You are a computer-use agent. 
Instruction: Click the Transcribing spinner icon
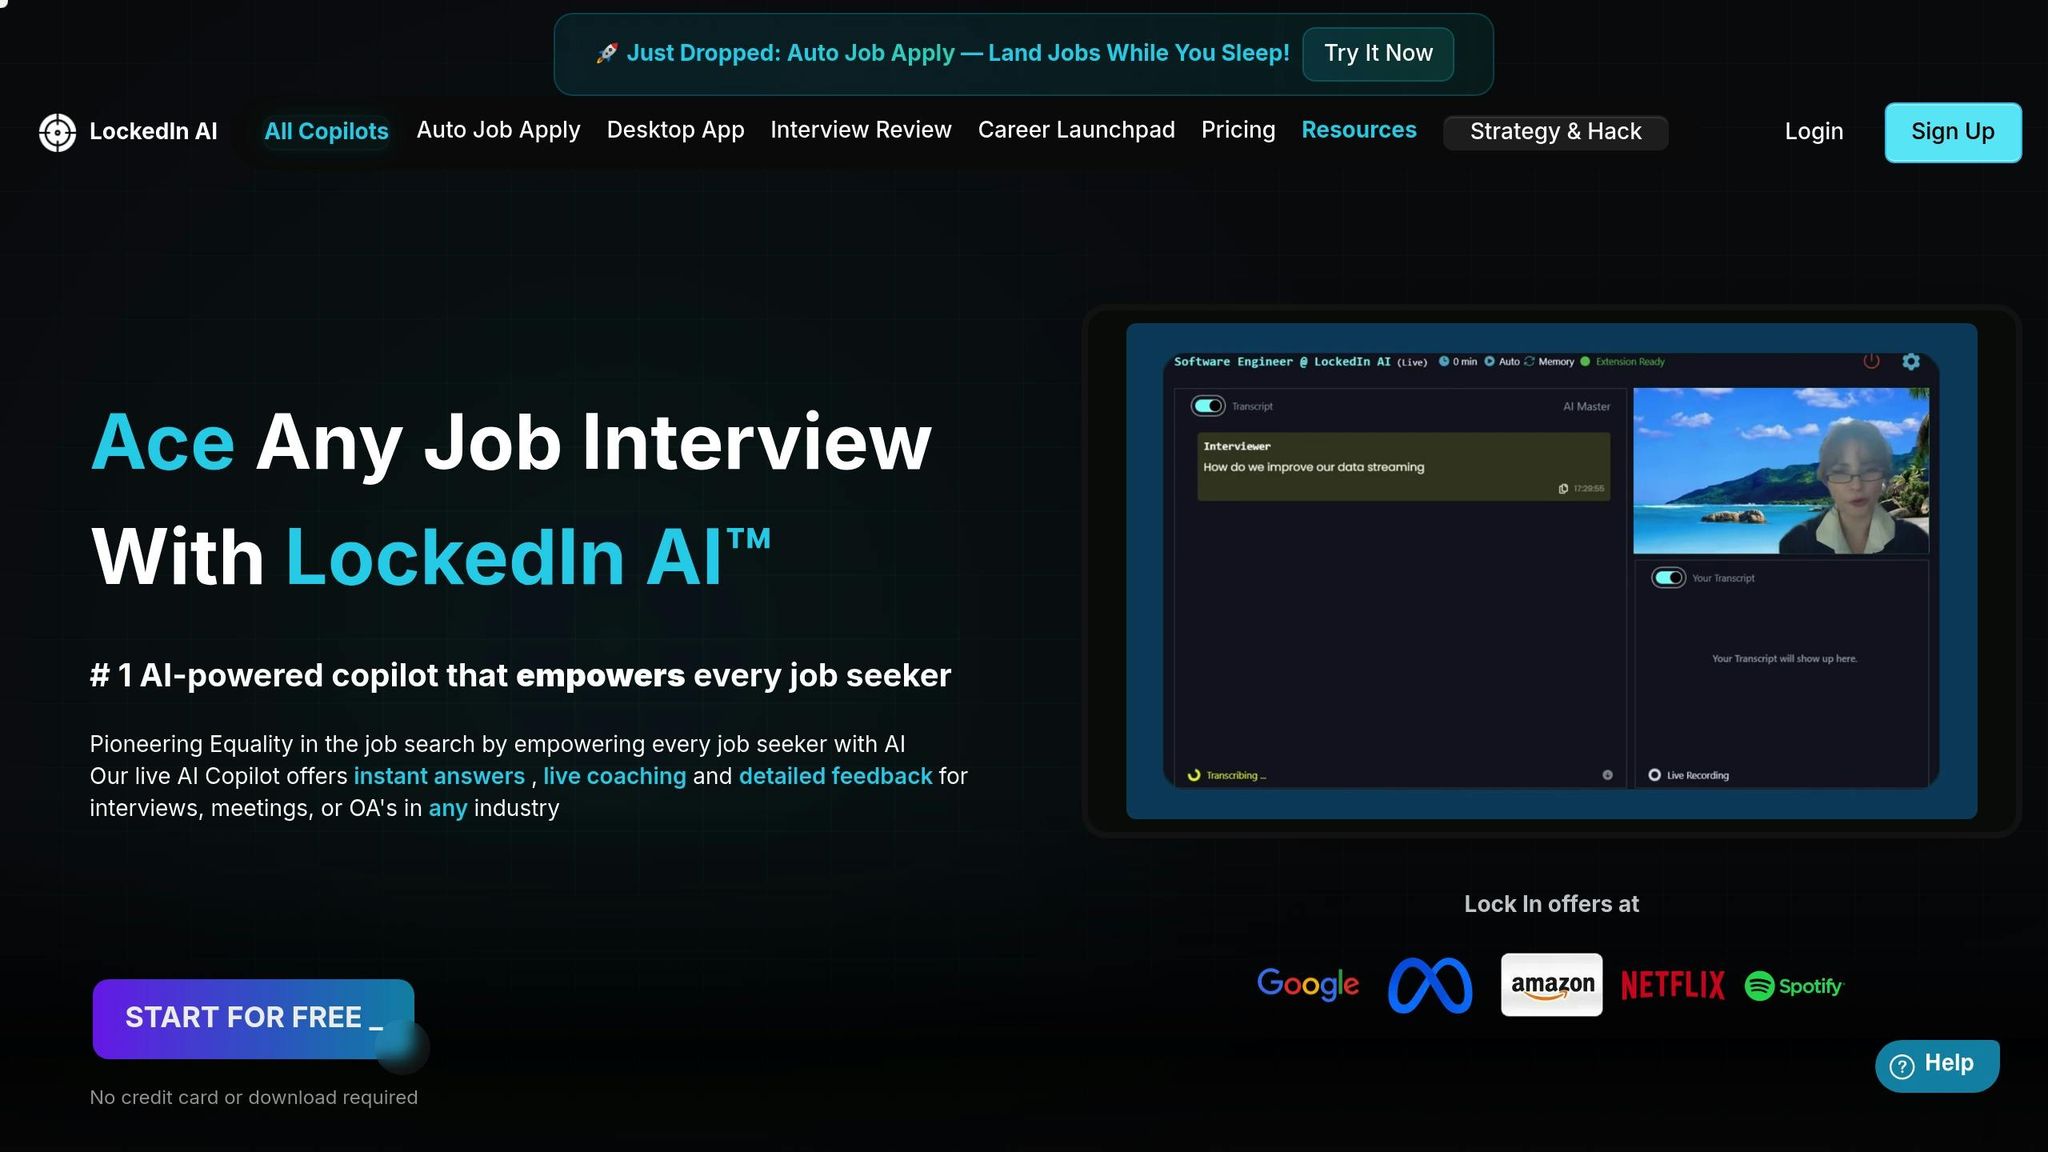point(1193,775)
